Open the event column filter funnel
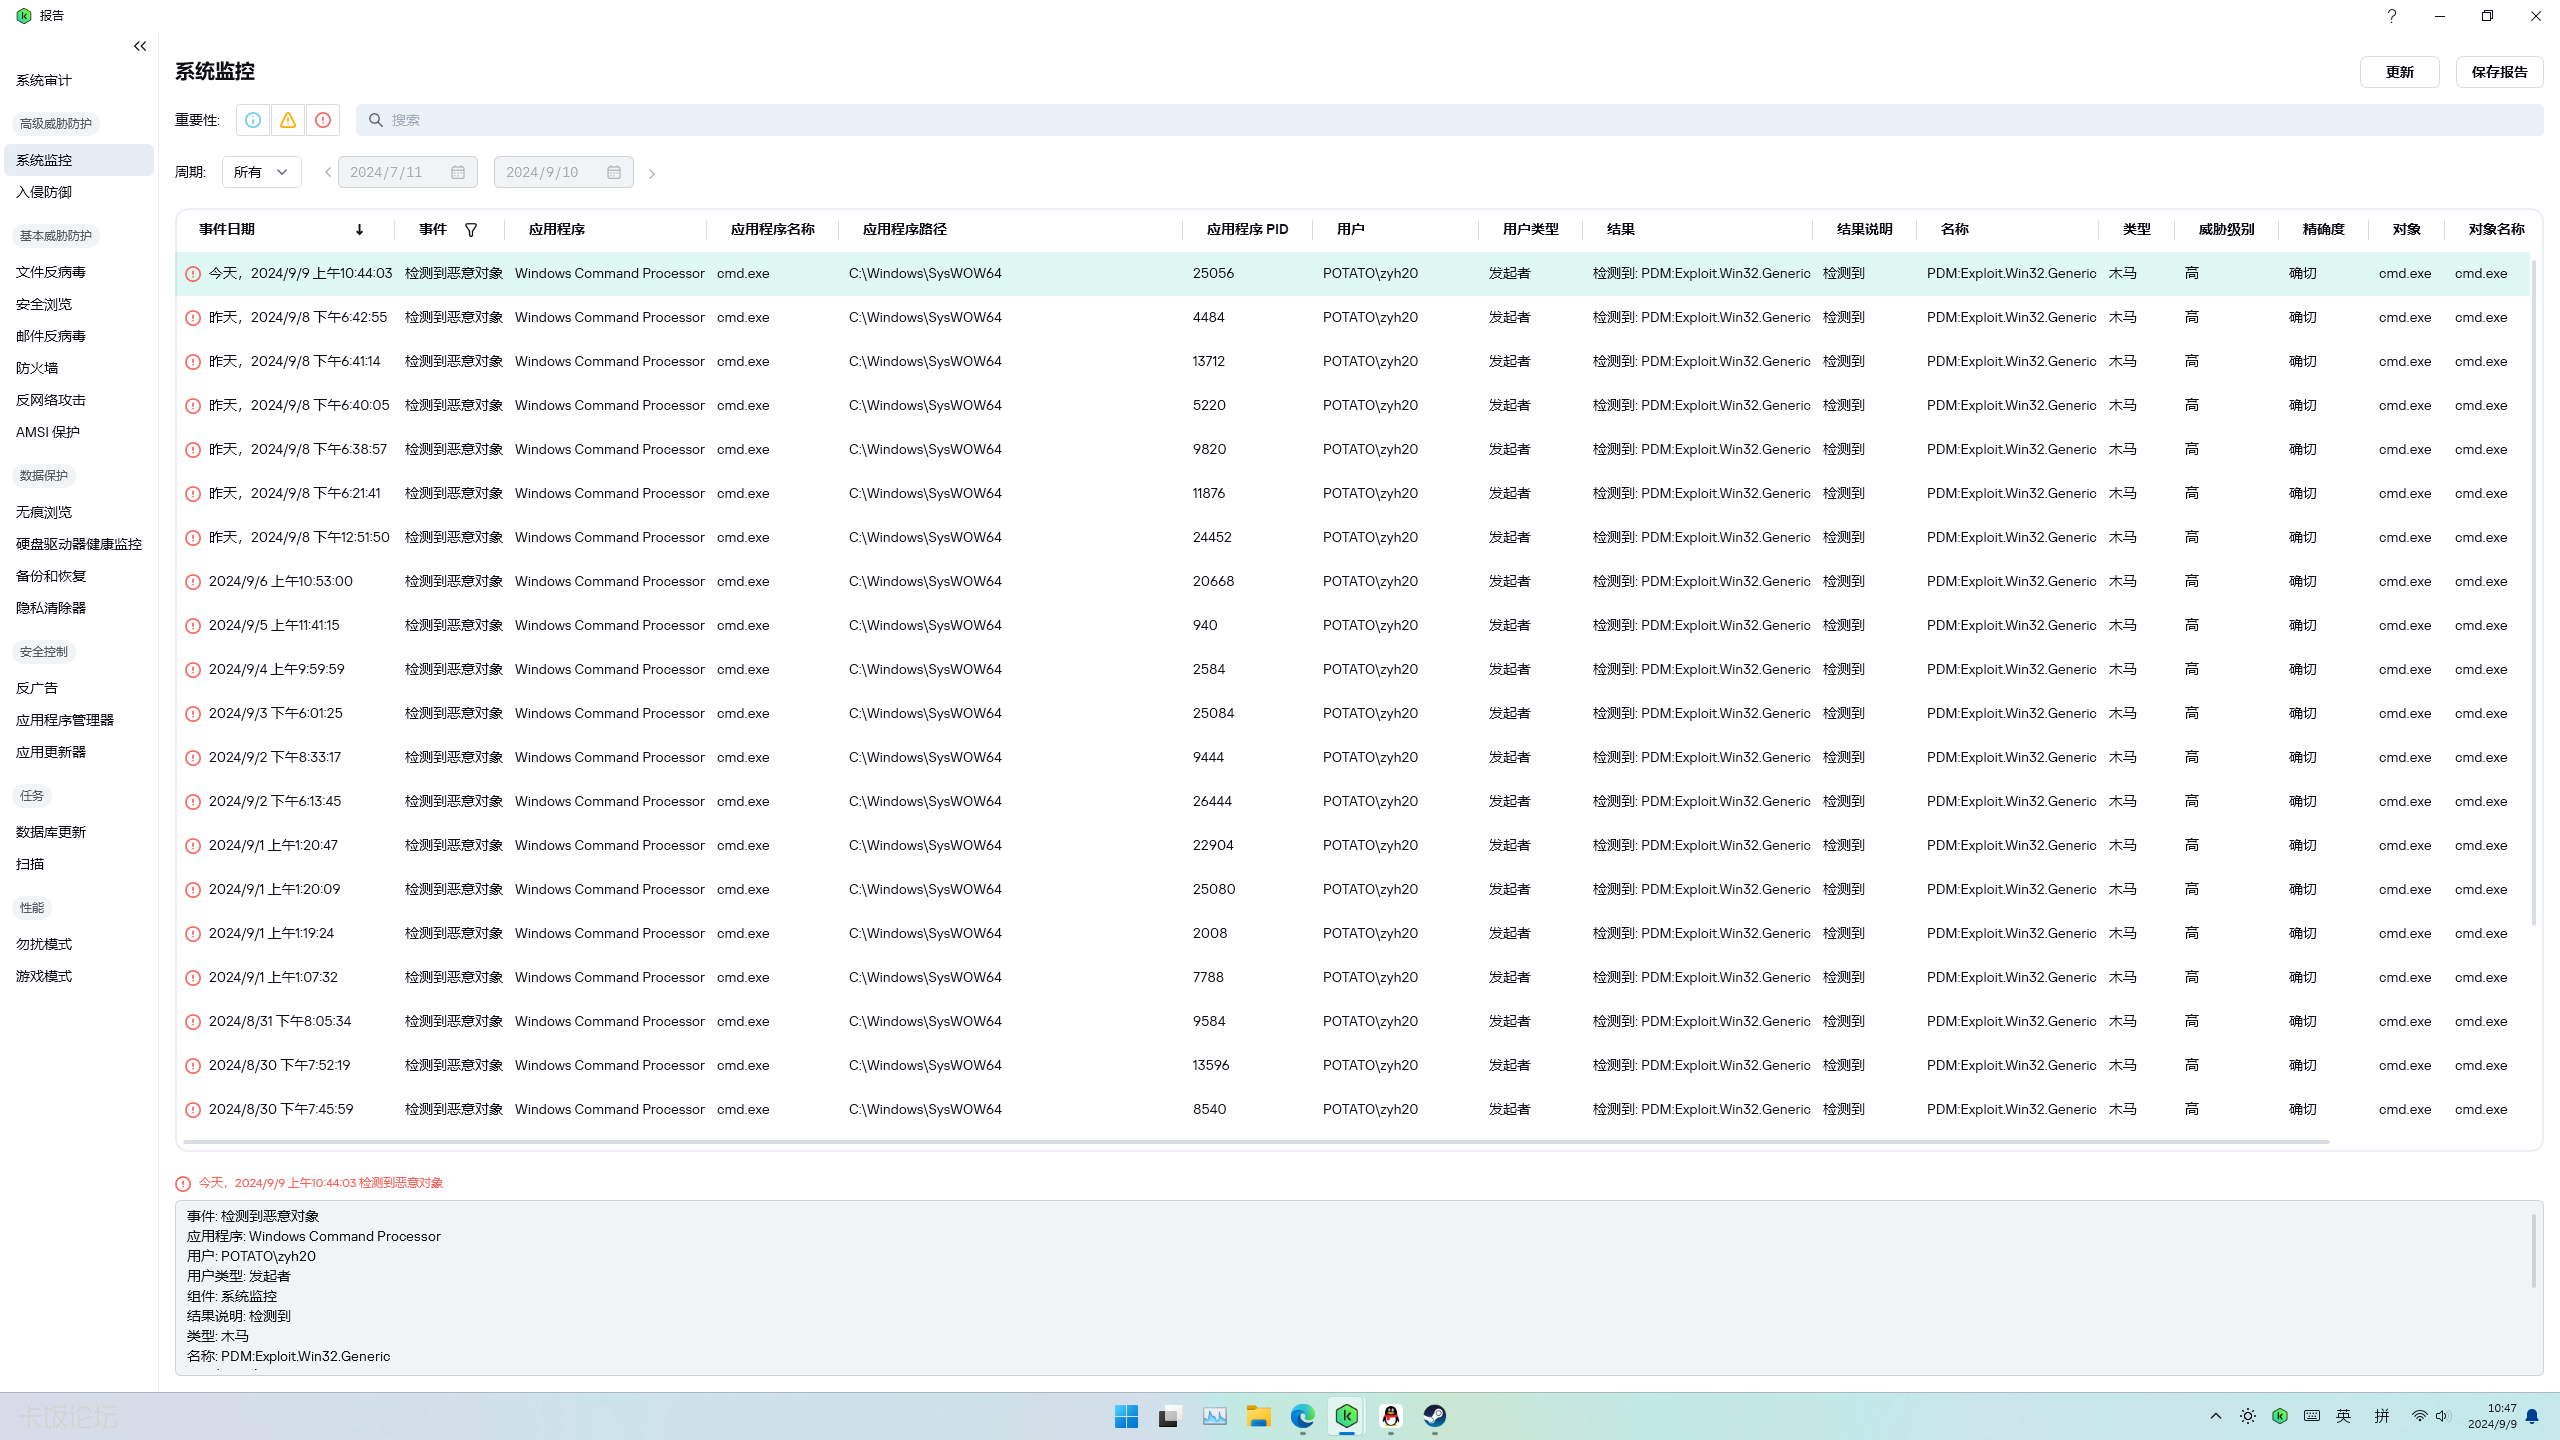 tap(471, 229)
